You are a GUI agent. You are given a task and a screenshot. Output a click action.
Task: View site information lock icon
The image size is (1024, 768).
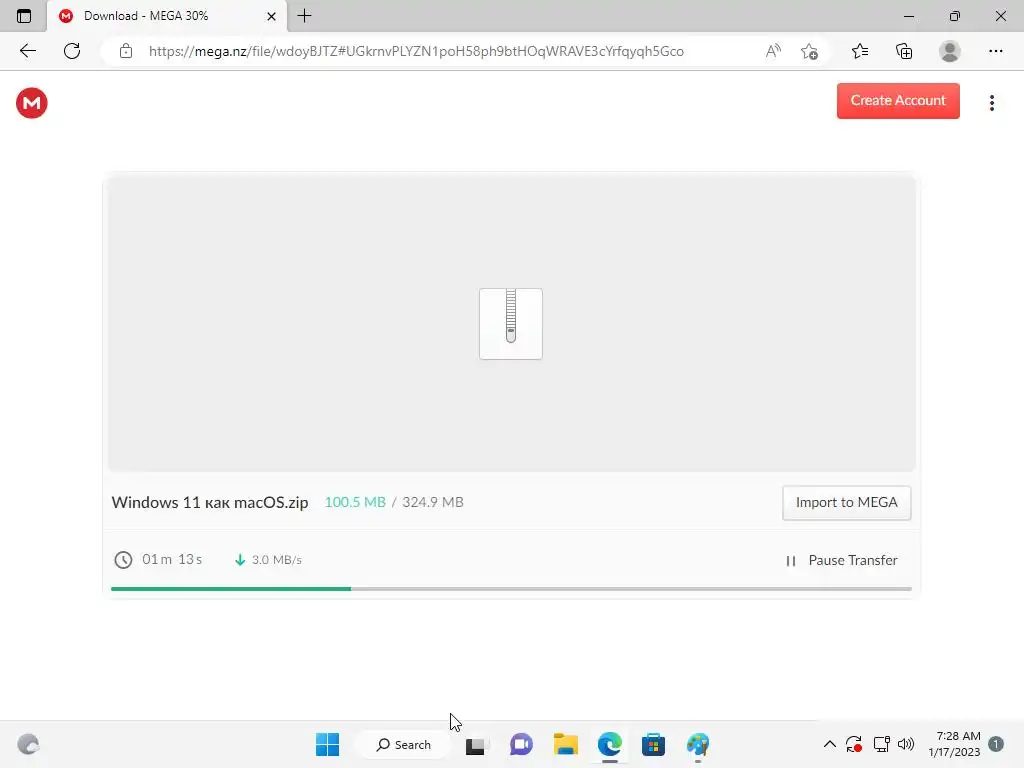(126, 51)
